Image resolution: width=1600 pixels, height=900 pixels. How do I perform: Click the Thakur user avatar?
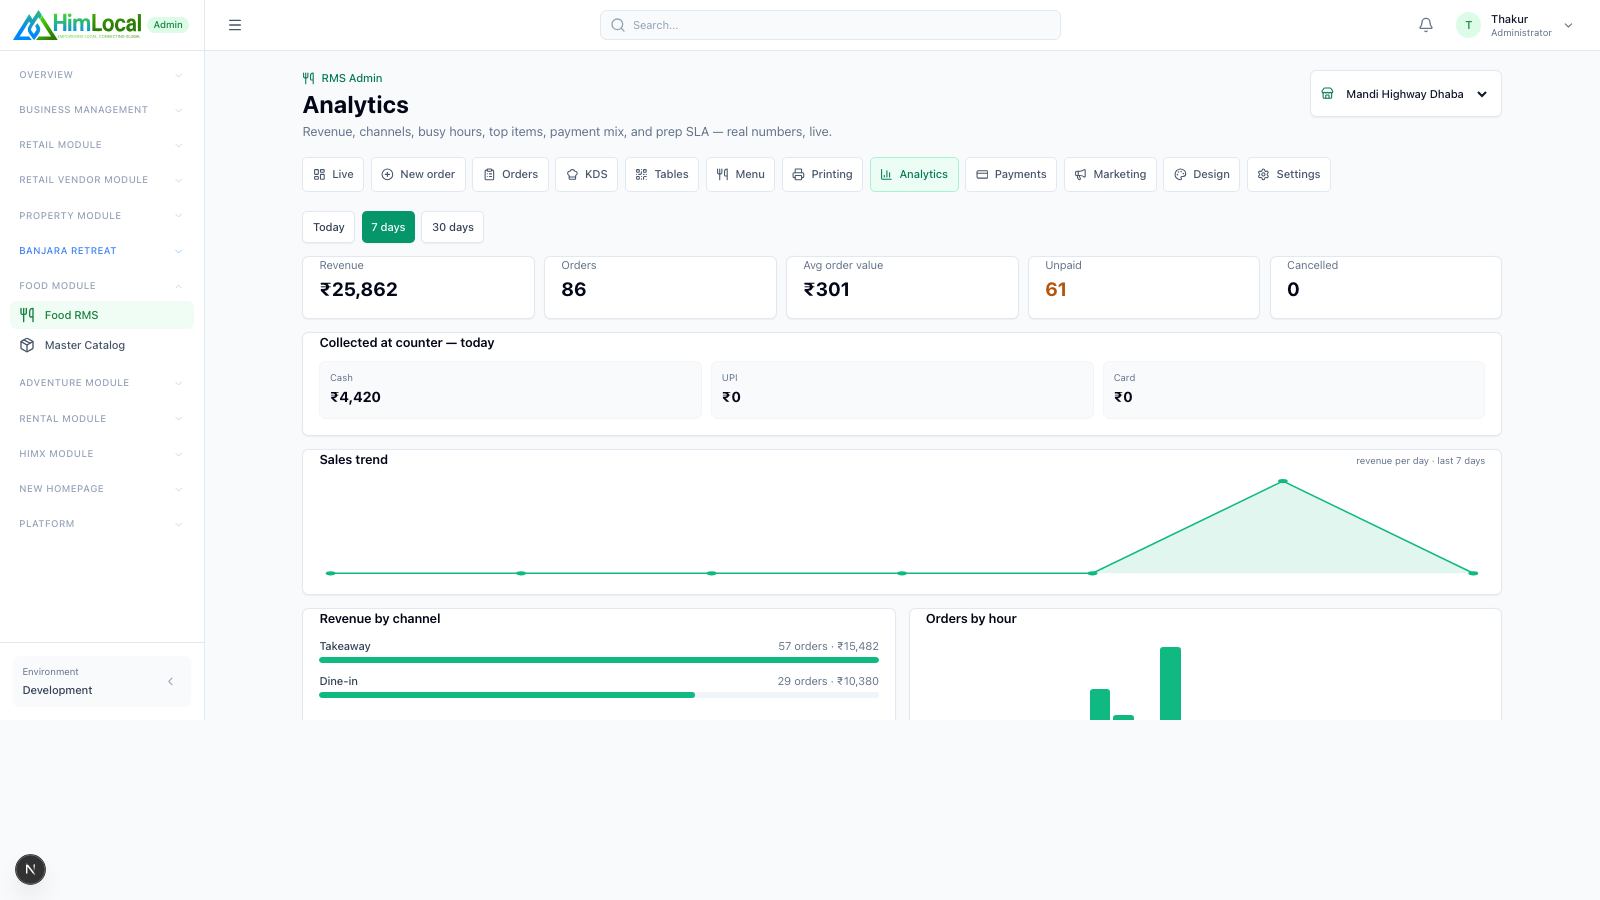(x=1468, y=25)
